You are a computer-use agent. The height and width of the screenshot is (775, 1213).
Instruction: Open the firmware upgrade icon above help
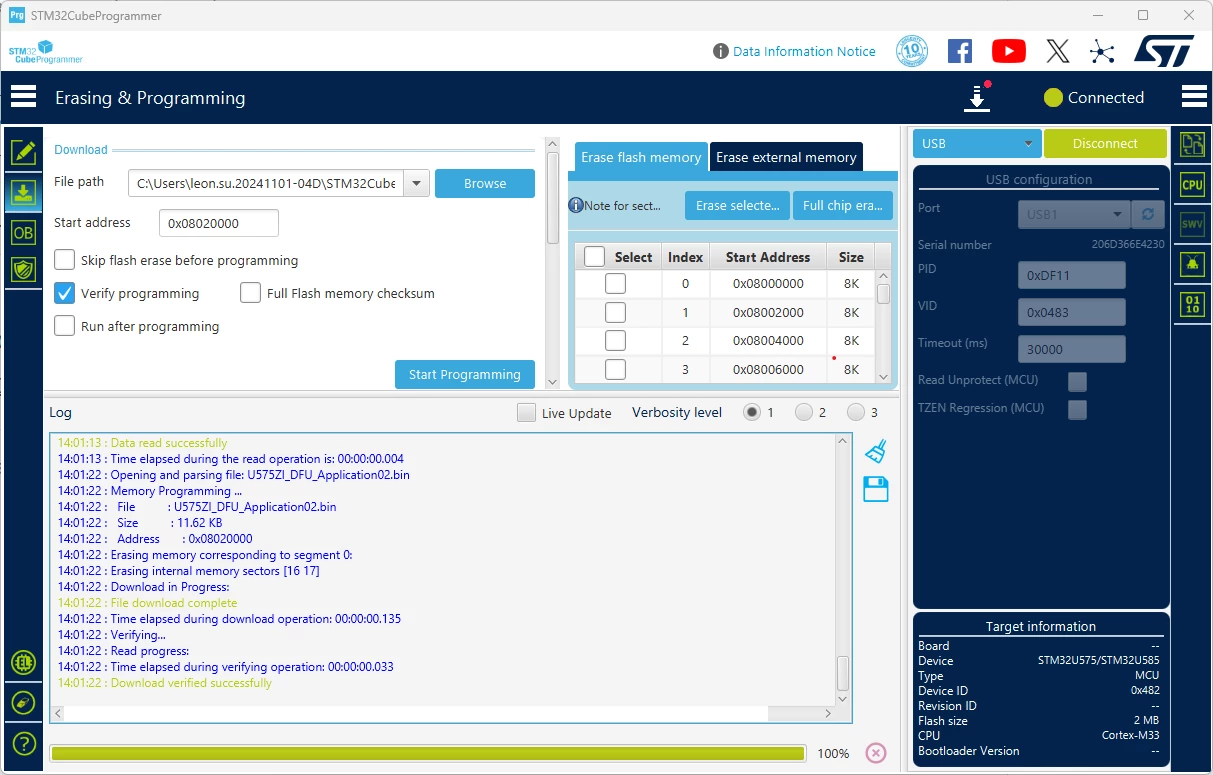pyautogui.click(x=23, y=702)
